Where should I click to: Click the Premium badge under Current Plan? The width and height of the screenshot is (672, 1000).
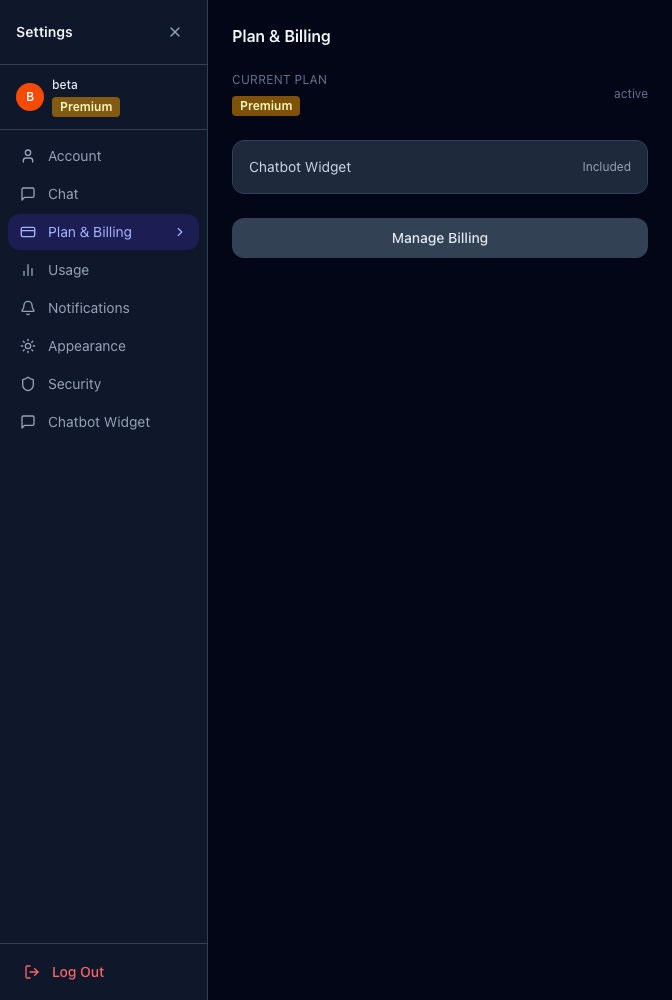[x=266, y=106]
